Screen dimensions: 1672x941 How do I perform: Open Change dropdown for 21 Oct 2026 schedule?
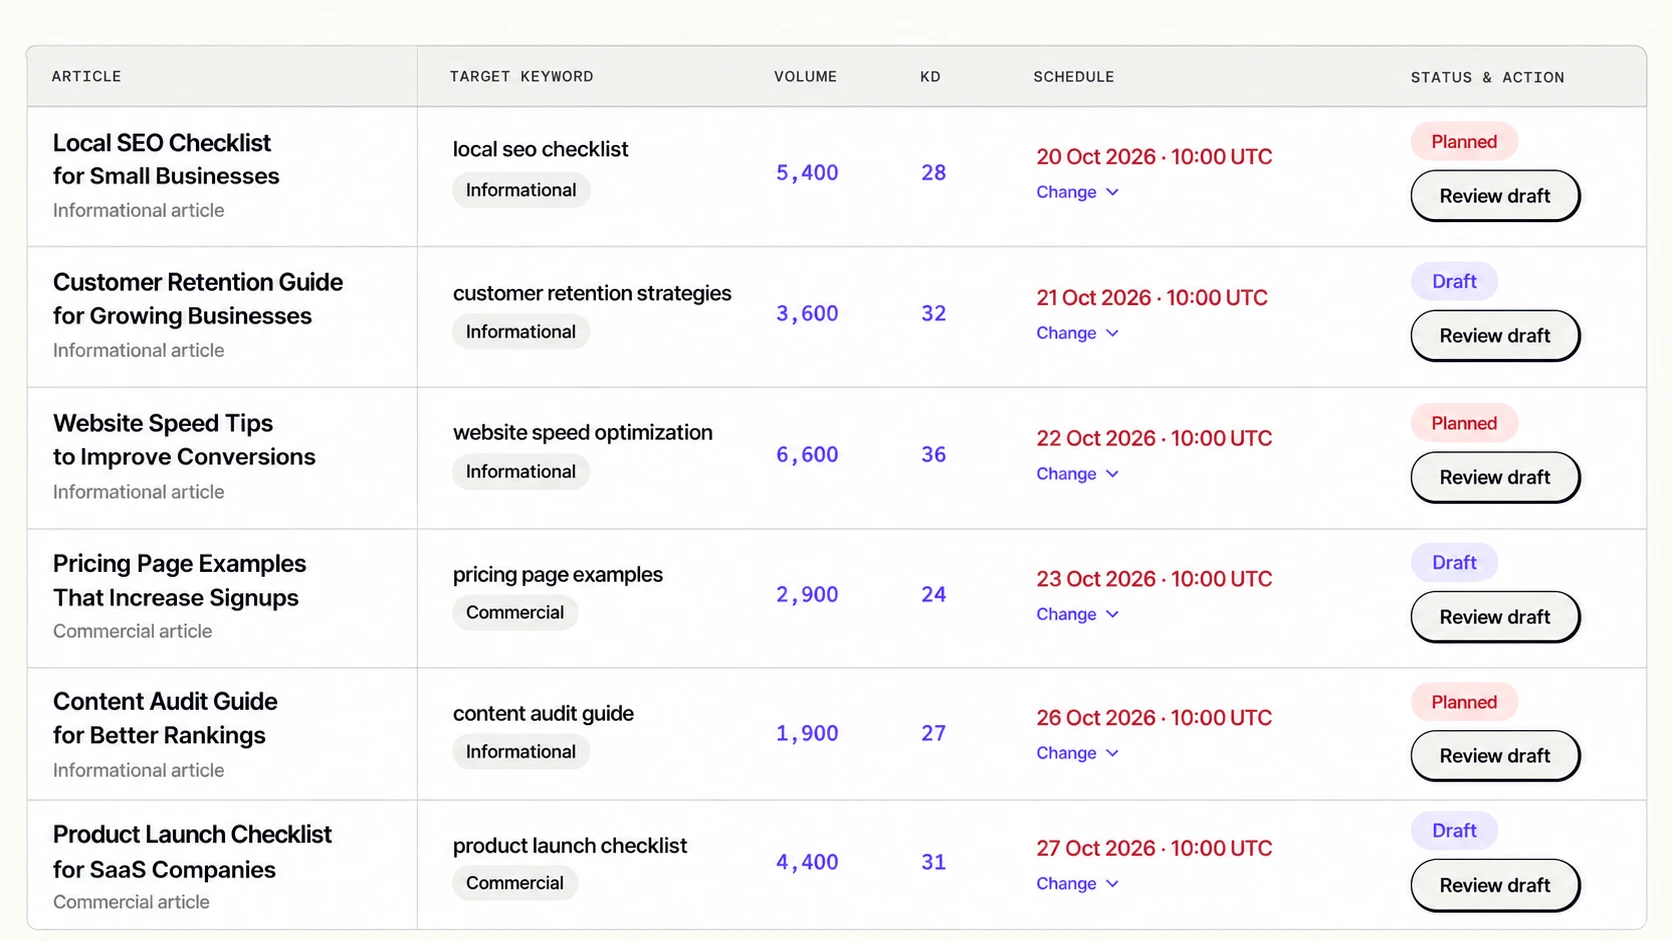click(1077, 333)
